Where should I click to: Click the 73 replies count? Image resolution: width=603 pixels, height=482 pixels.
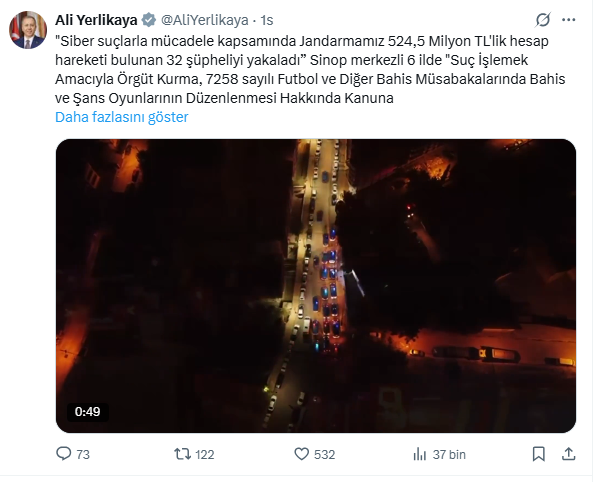coord(83,454)
